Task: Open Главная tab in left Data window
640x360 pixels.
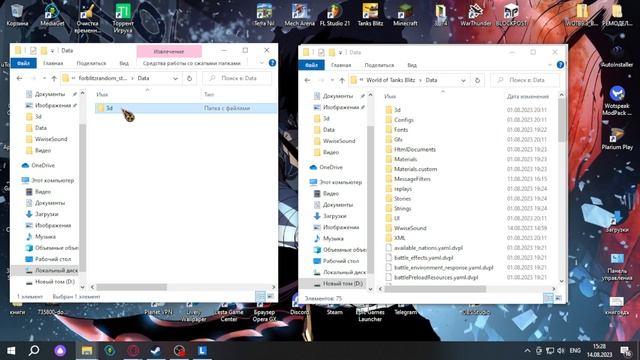Action: 53,63
